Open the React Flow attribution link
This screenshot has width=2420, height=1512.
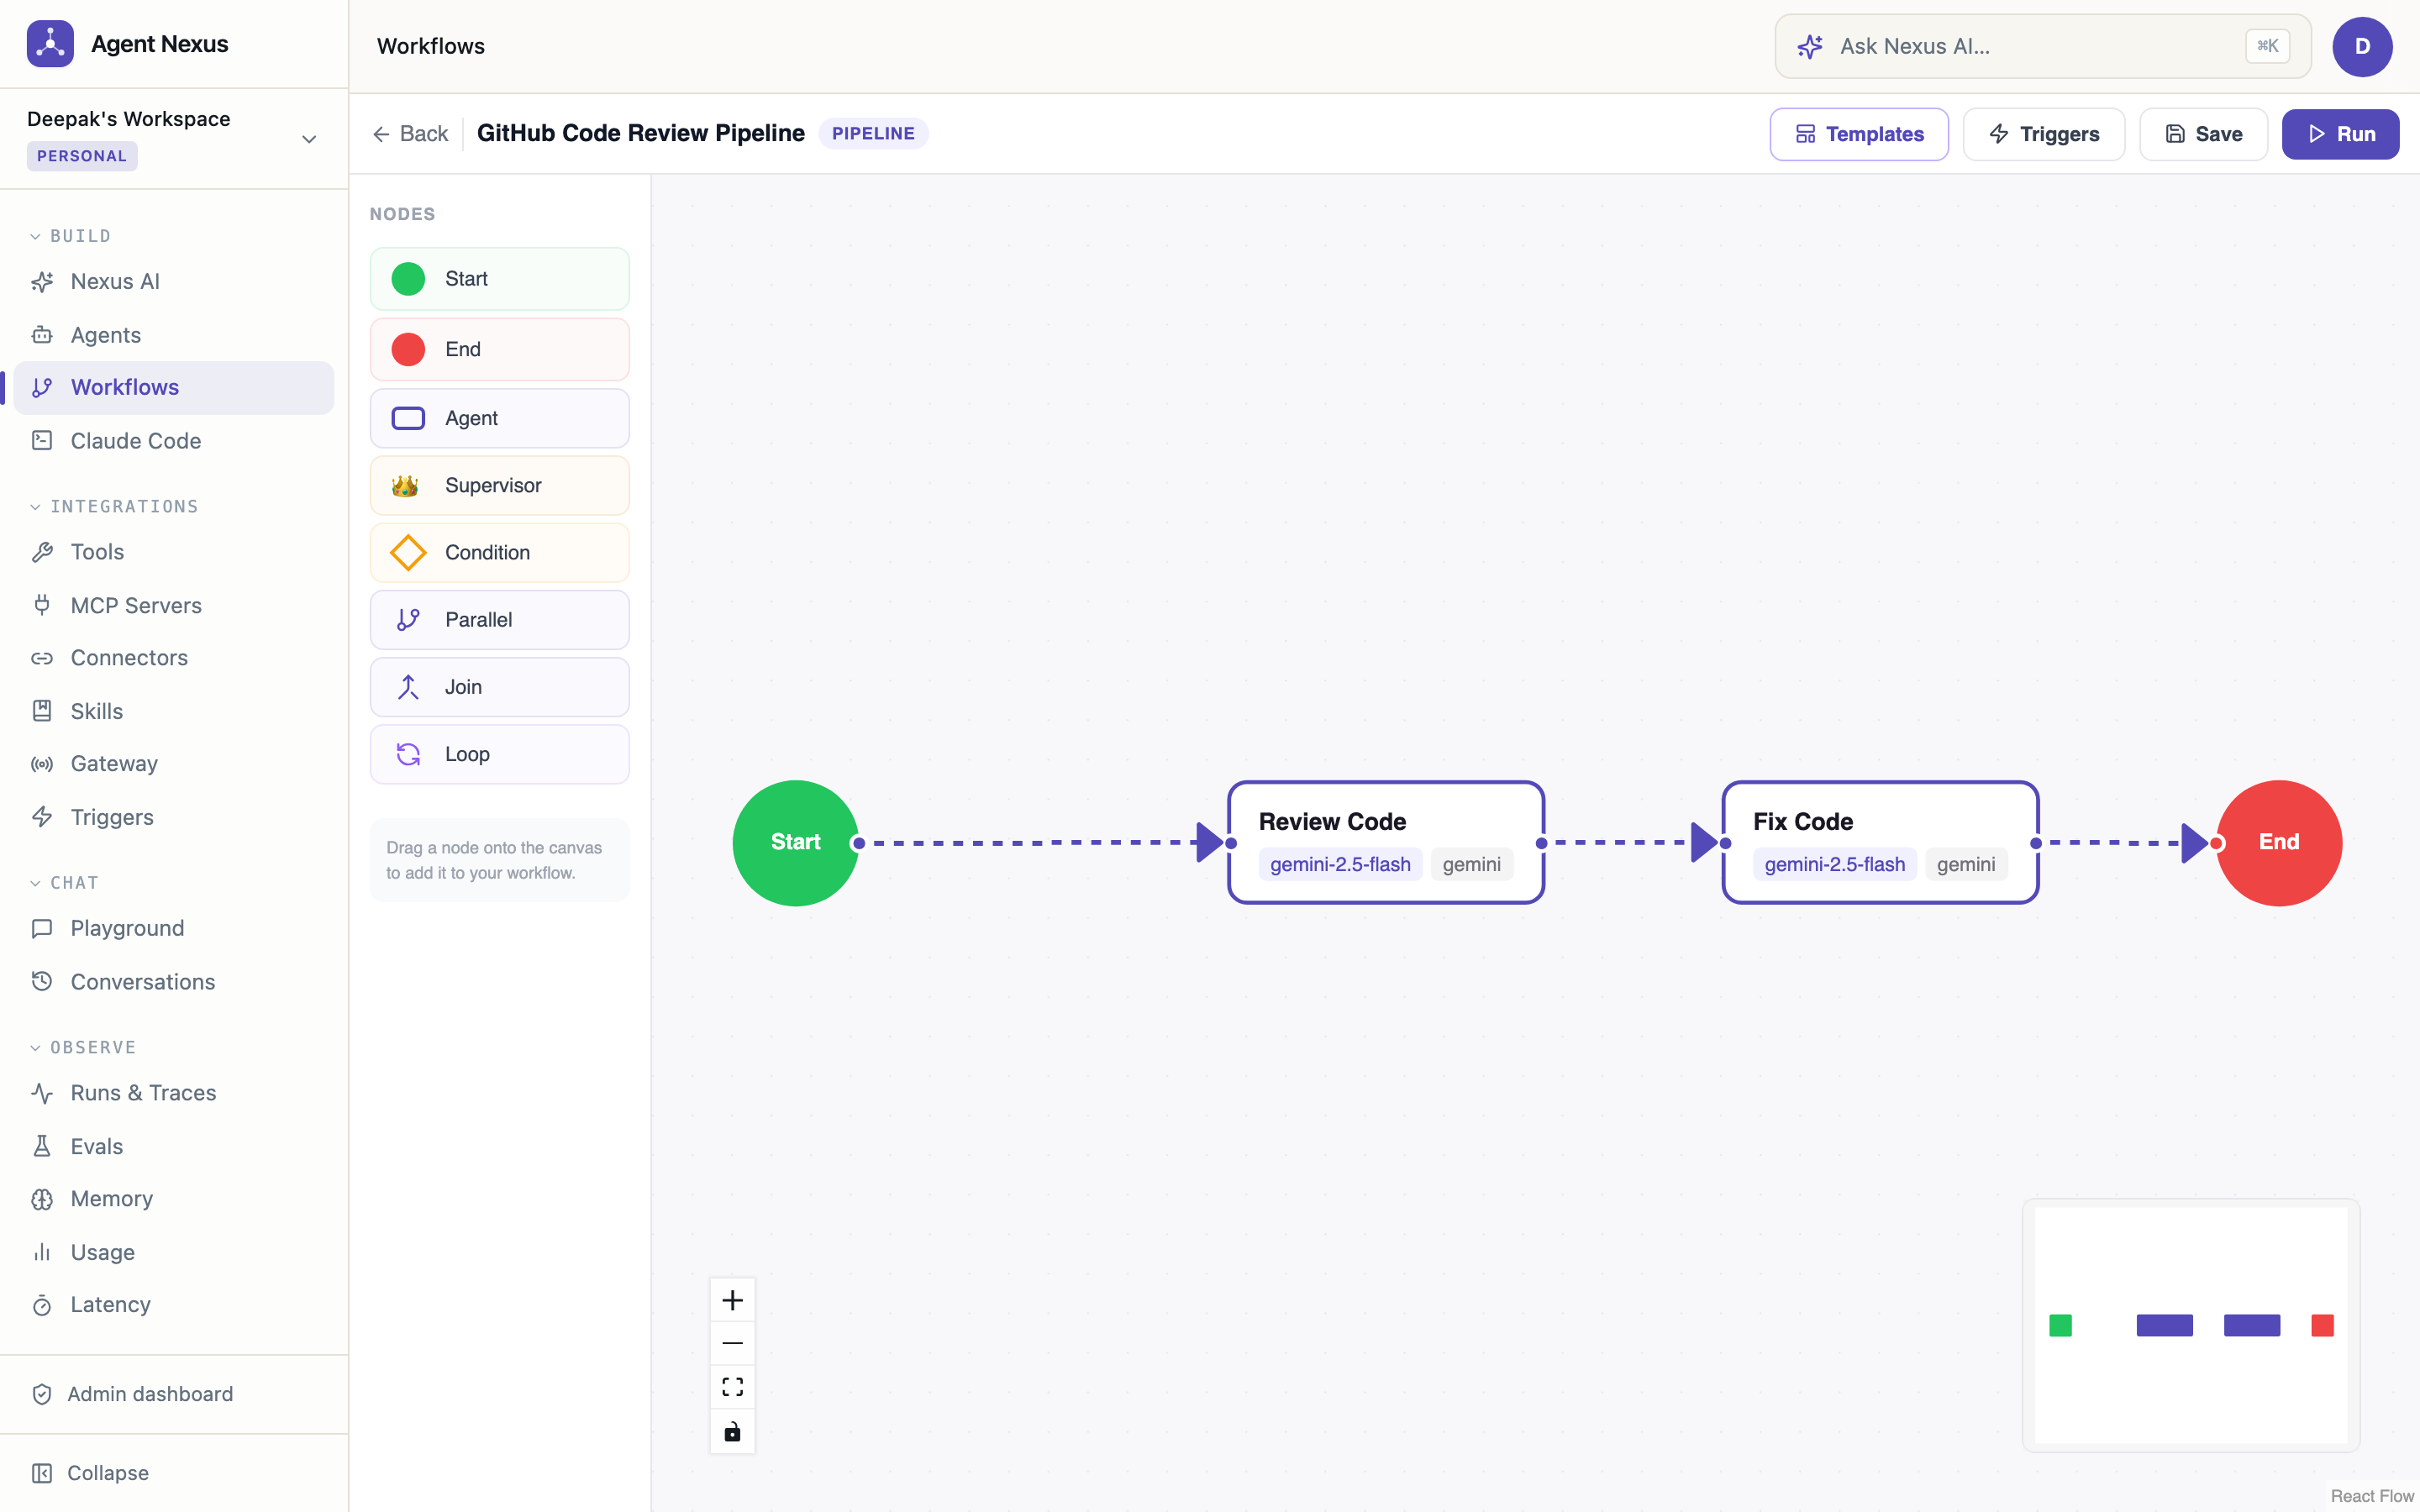click(x=2371, y=1496)
